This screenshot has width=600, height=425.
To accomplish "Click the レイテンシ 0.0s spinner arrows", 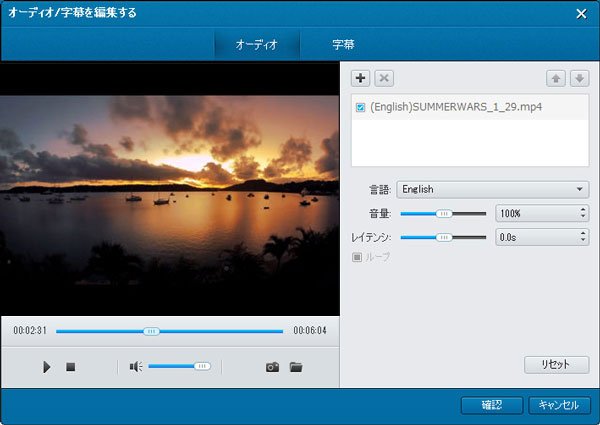I will point(583,237).
